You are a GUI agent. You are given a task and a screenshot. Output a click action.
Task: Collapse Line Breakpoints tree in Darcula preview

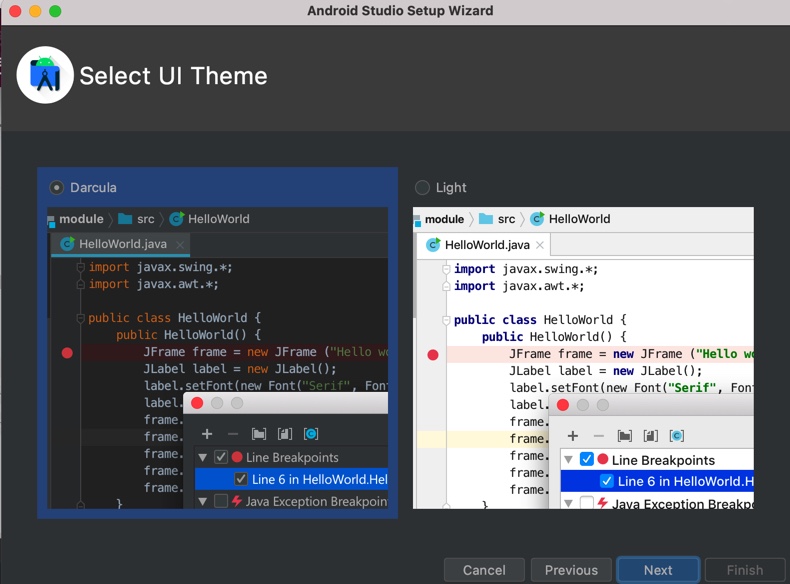(203, 458)
